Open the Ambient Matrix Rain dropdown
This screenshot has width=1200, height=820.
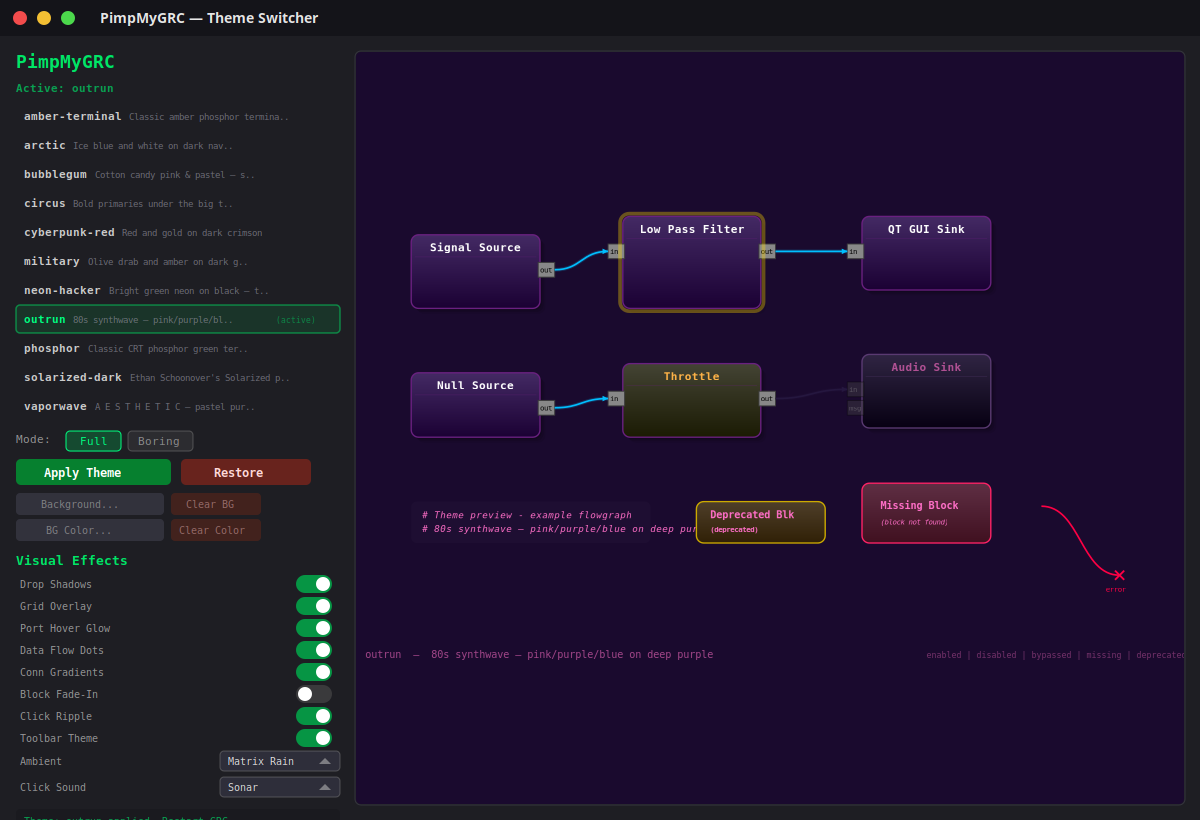pos(279,761)
